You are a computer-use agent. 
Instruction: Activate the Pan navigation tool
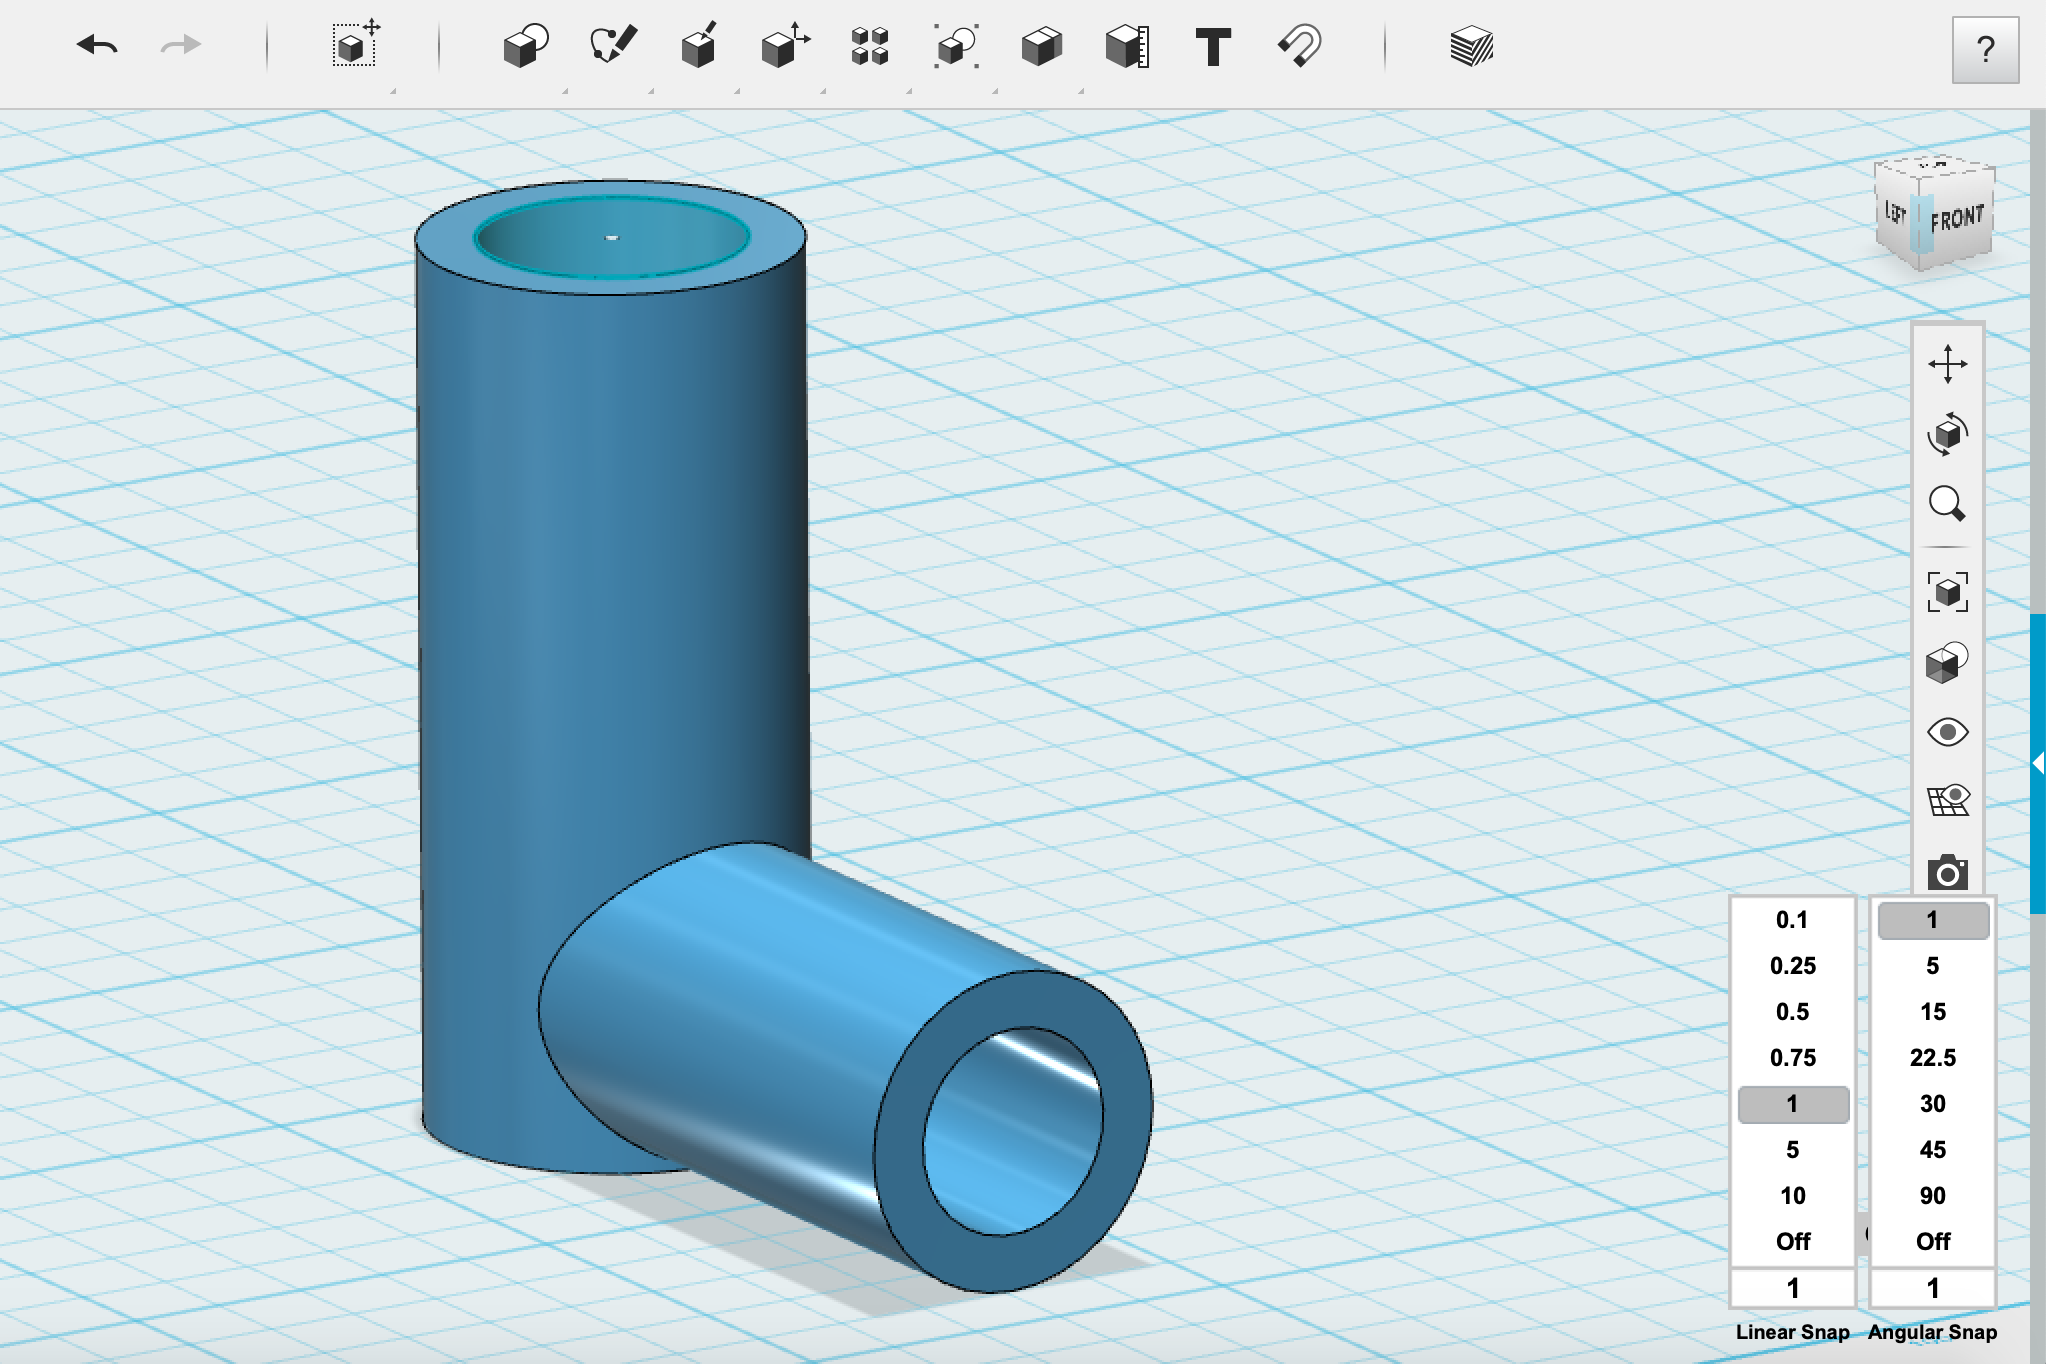point(1947,364)
